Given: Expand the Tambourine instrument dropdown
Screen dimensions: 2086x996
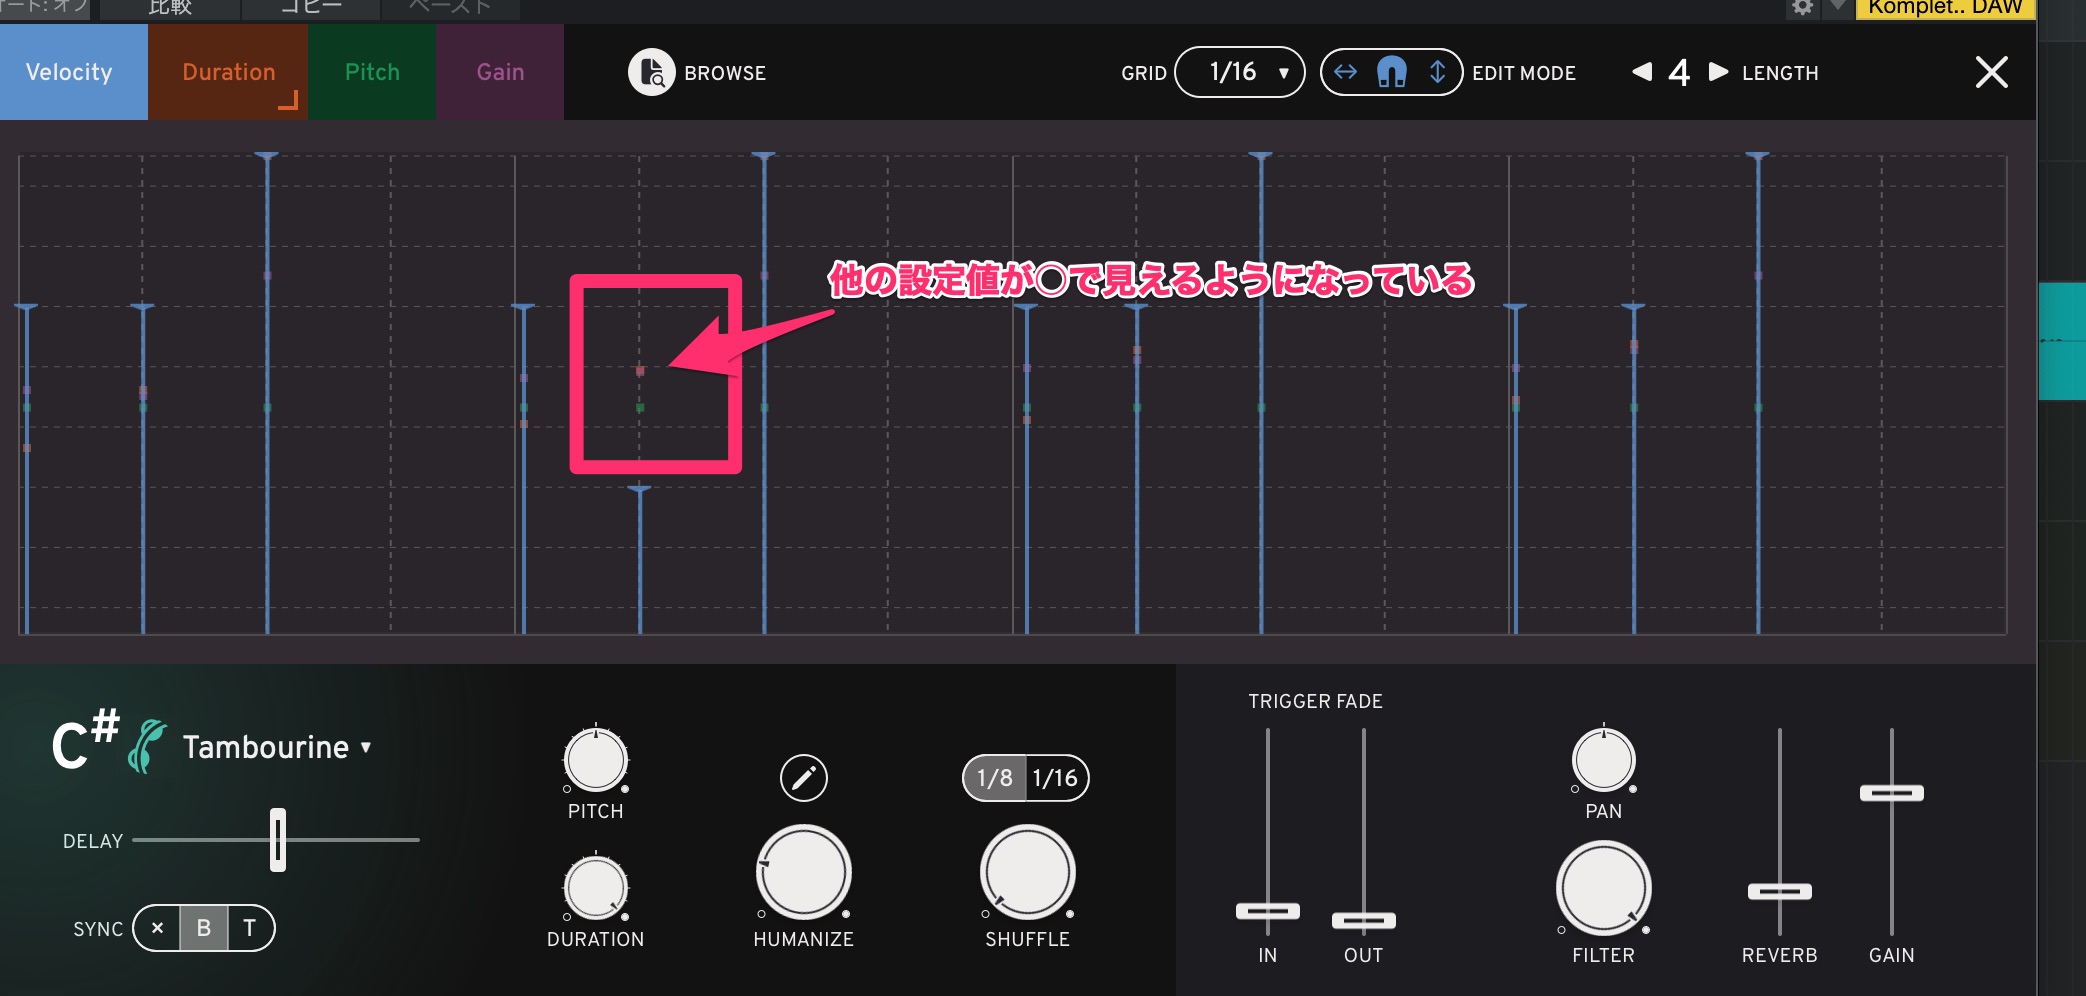Looking at the screenshot, I should tap(366, 747).
